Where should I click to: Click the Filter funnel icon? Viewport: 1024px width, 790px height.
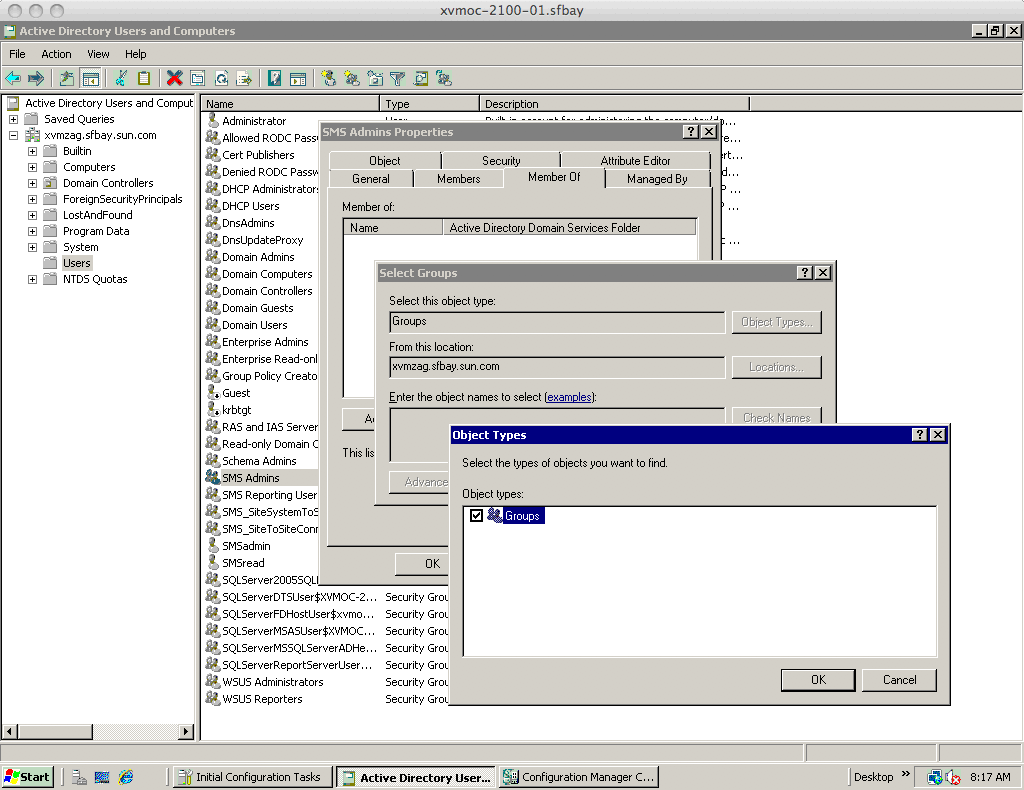pyautogui.click(x=397, y=78)
